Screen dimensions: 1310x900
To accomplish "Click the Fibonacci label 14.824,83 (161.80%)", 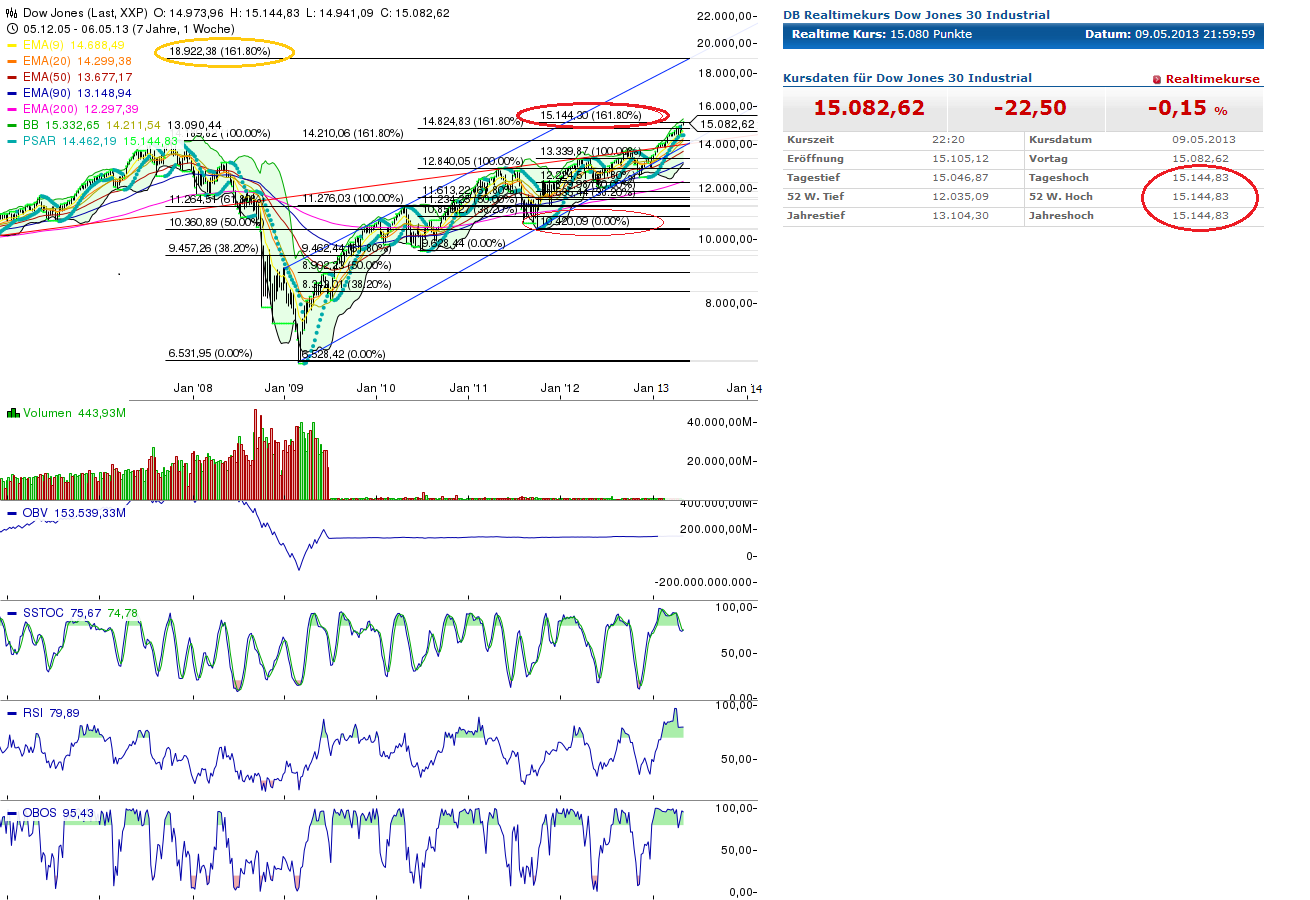I will 472,121.
